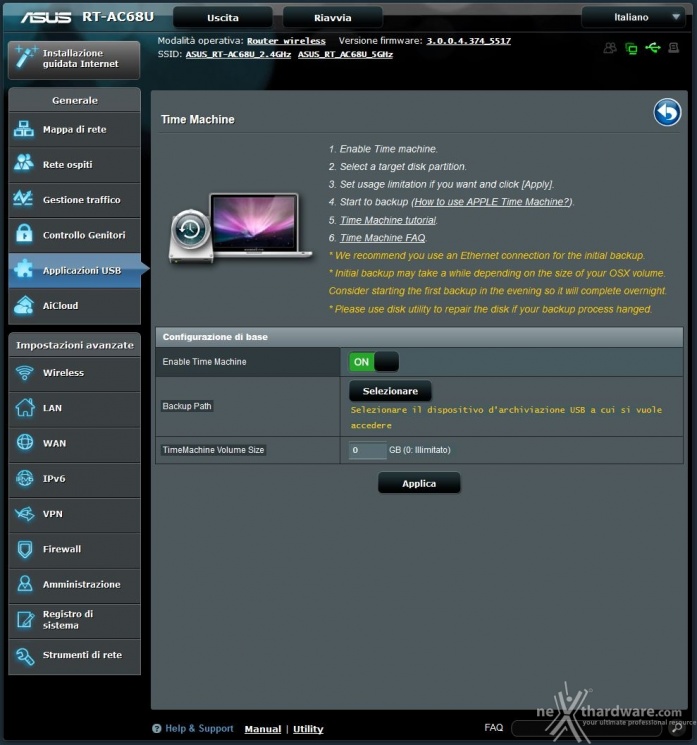Open How to use APPLE Time Machine link
The image size is (697, 745).
pos(492,202)
